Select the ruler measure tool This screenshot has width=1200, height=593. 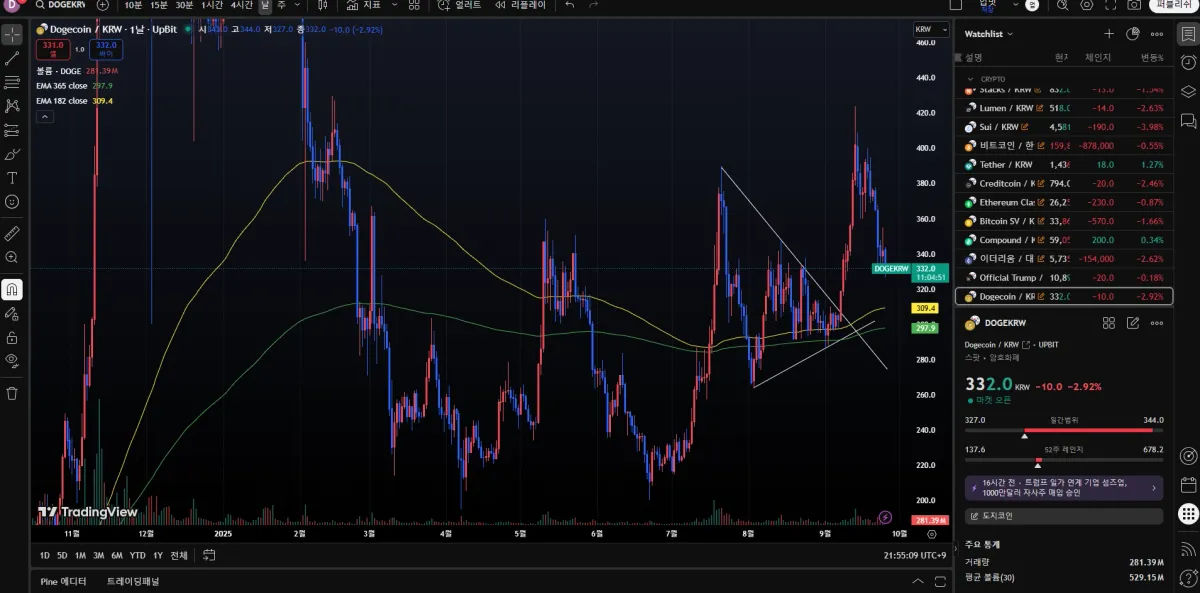click(x=12, y=233)
